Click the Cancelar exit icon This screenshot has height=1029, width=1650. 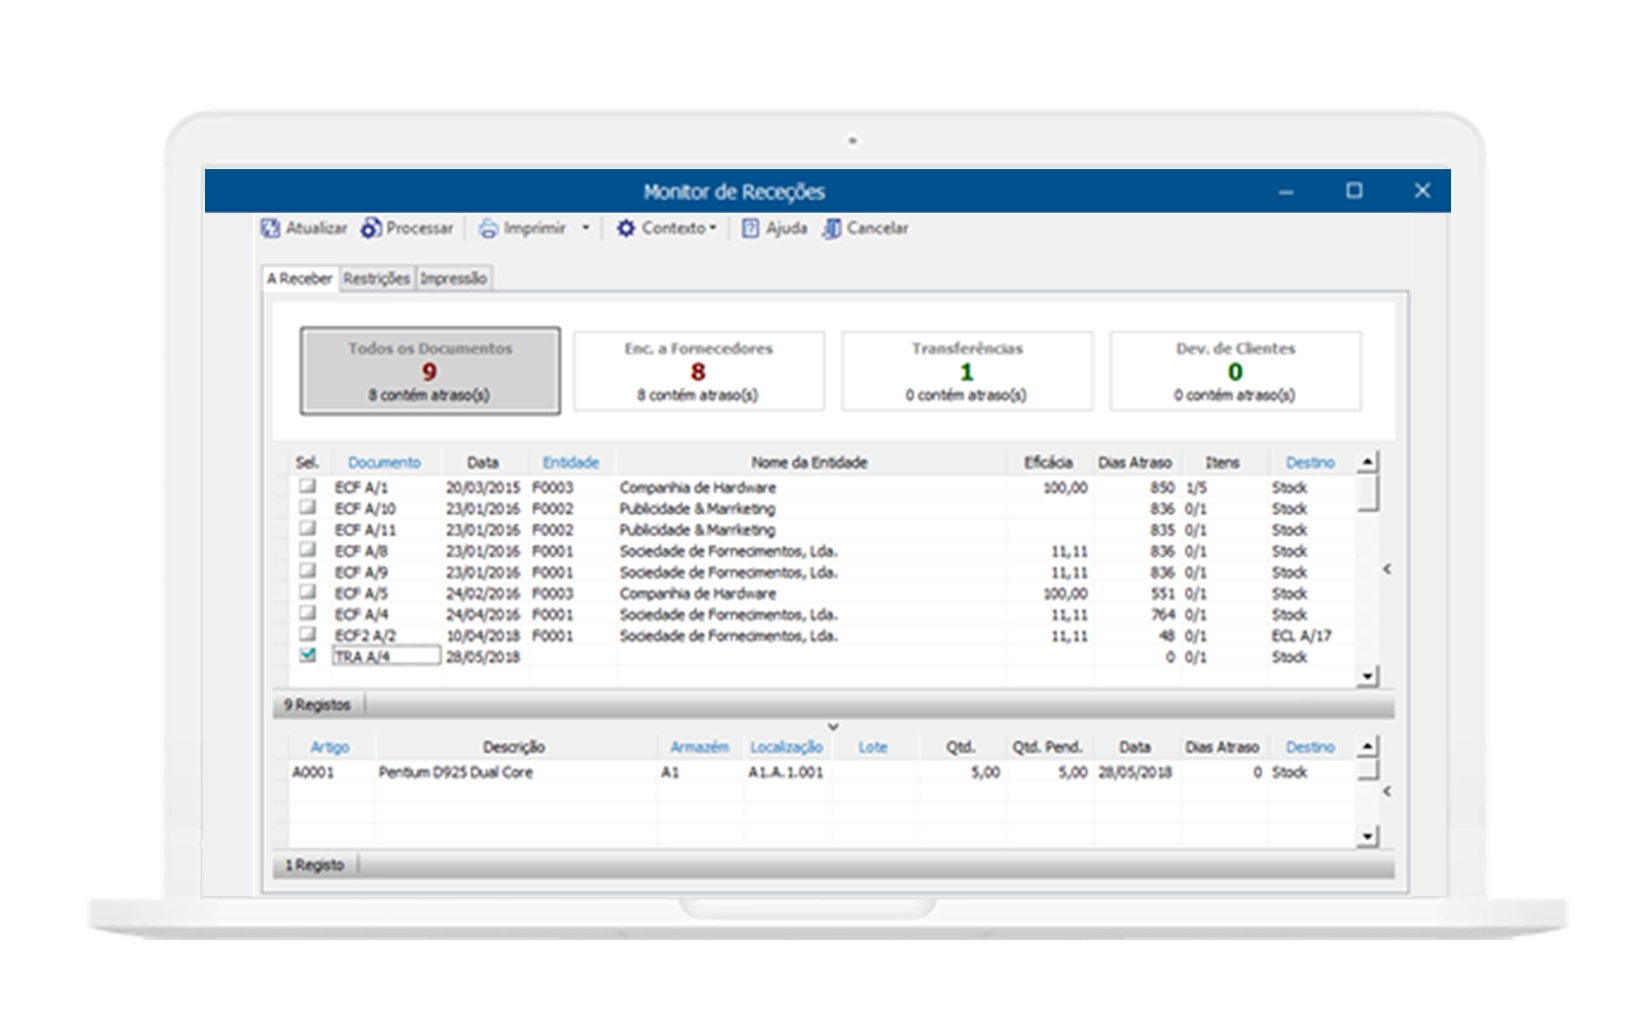point(832,228)
